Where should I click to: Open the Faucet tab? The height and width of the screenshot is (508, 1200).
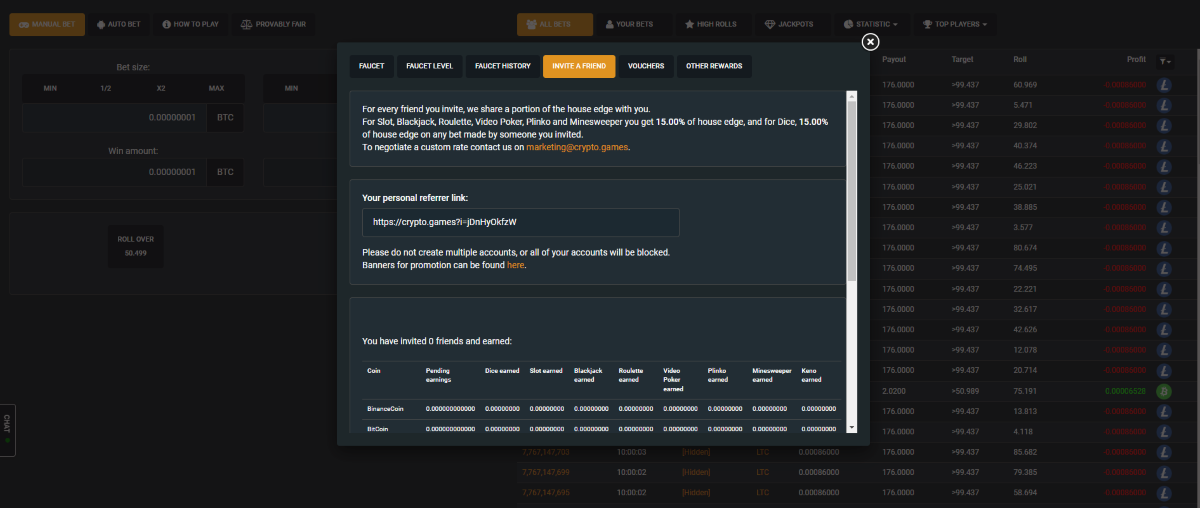371,66
